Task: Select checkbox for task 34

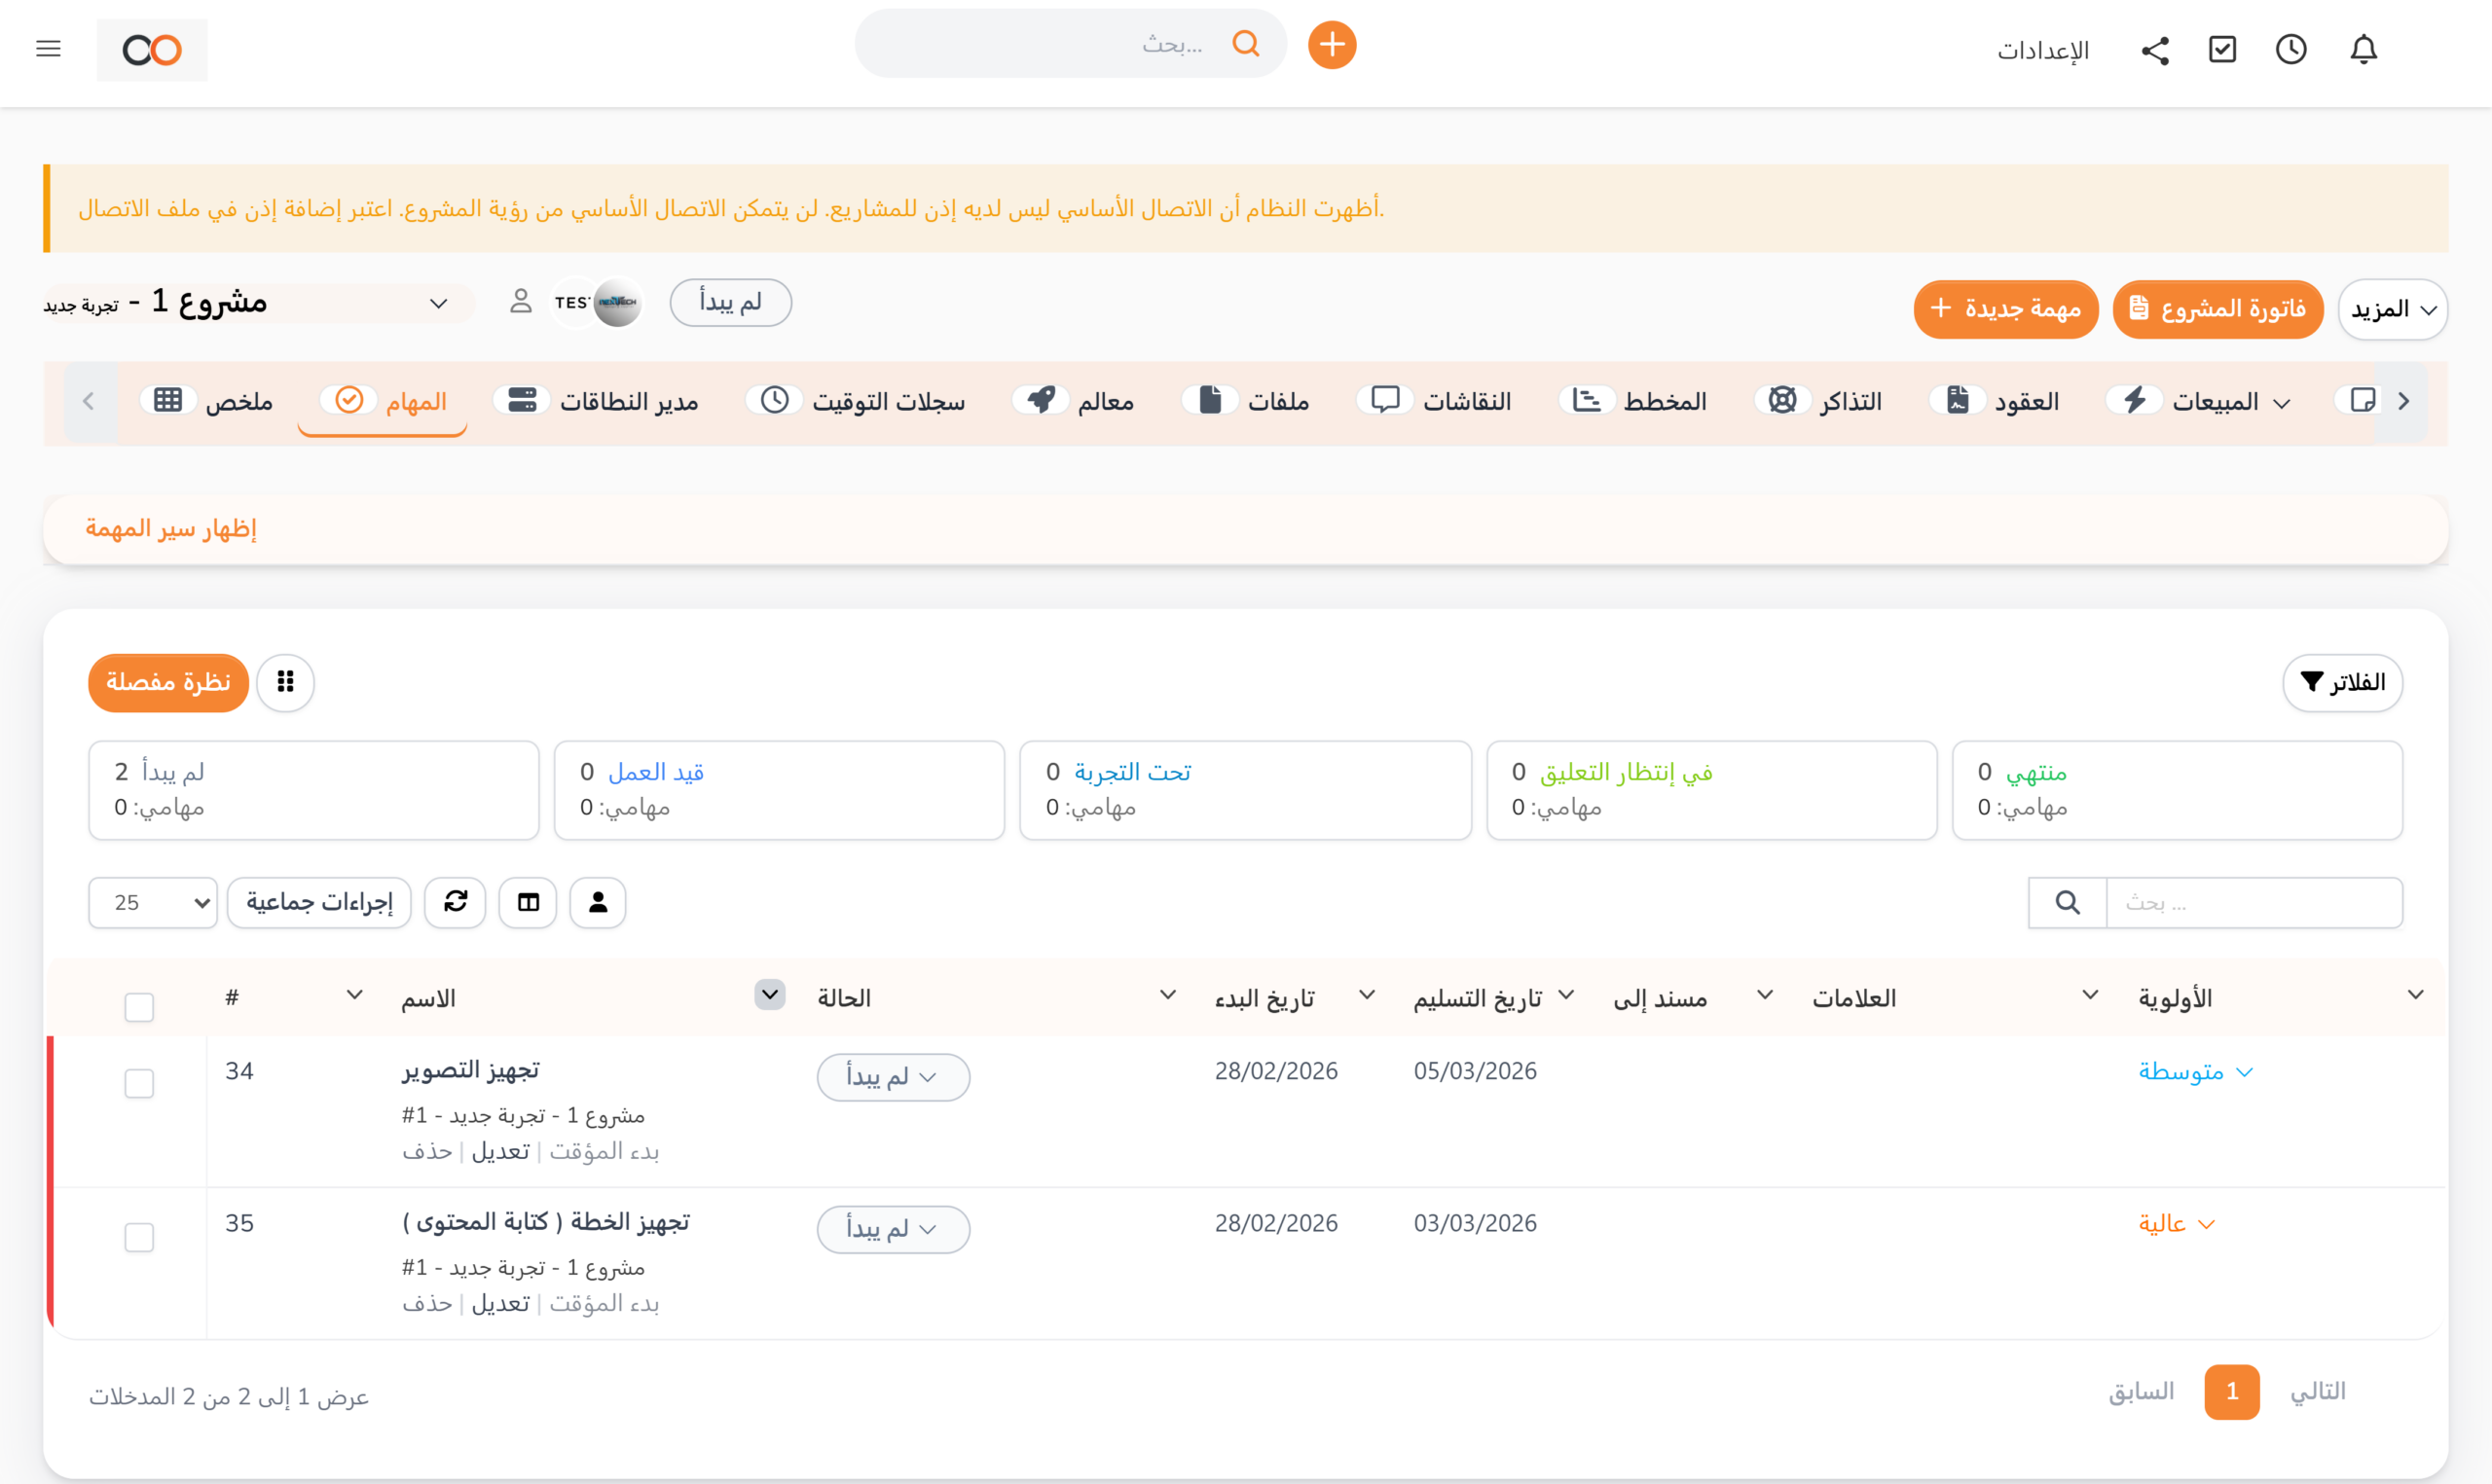Action: (x=139, y=1083)
